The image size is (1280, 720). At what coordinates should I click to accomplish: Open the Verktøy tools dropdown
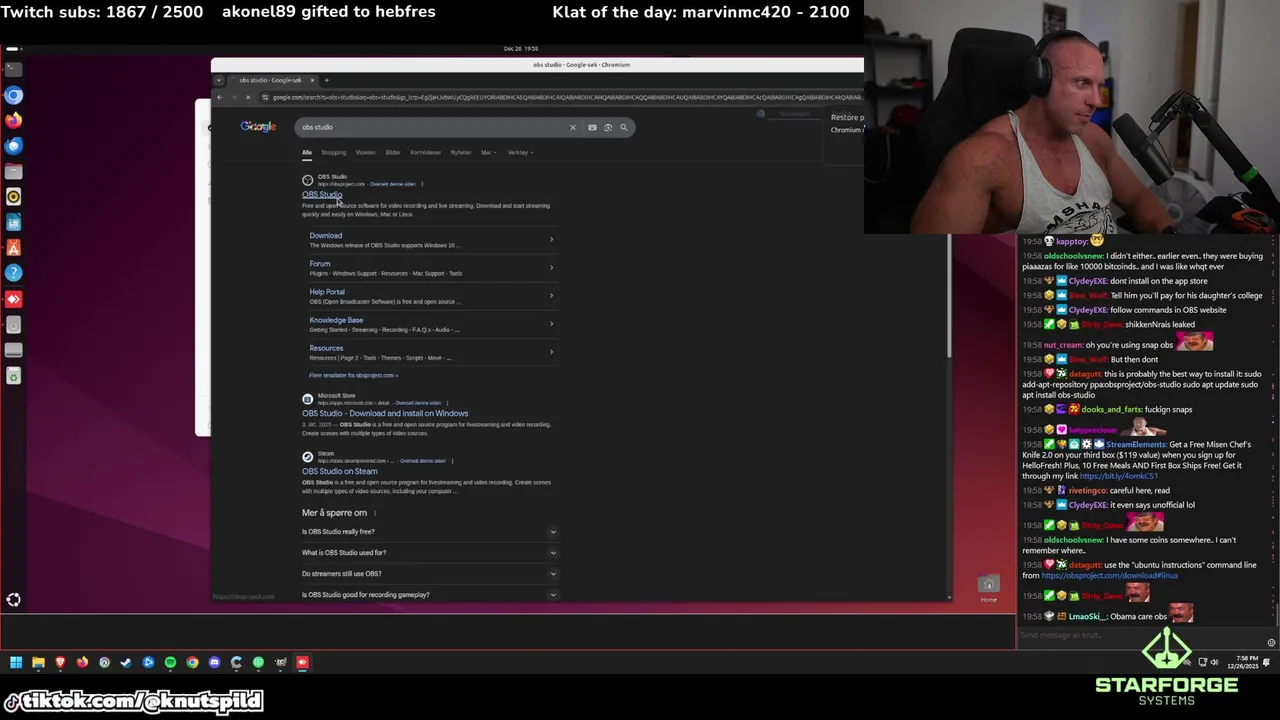[x=520, y=153]
